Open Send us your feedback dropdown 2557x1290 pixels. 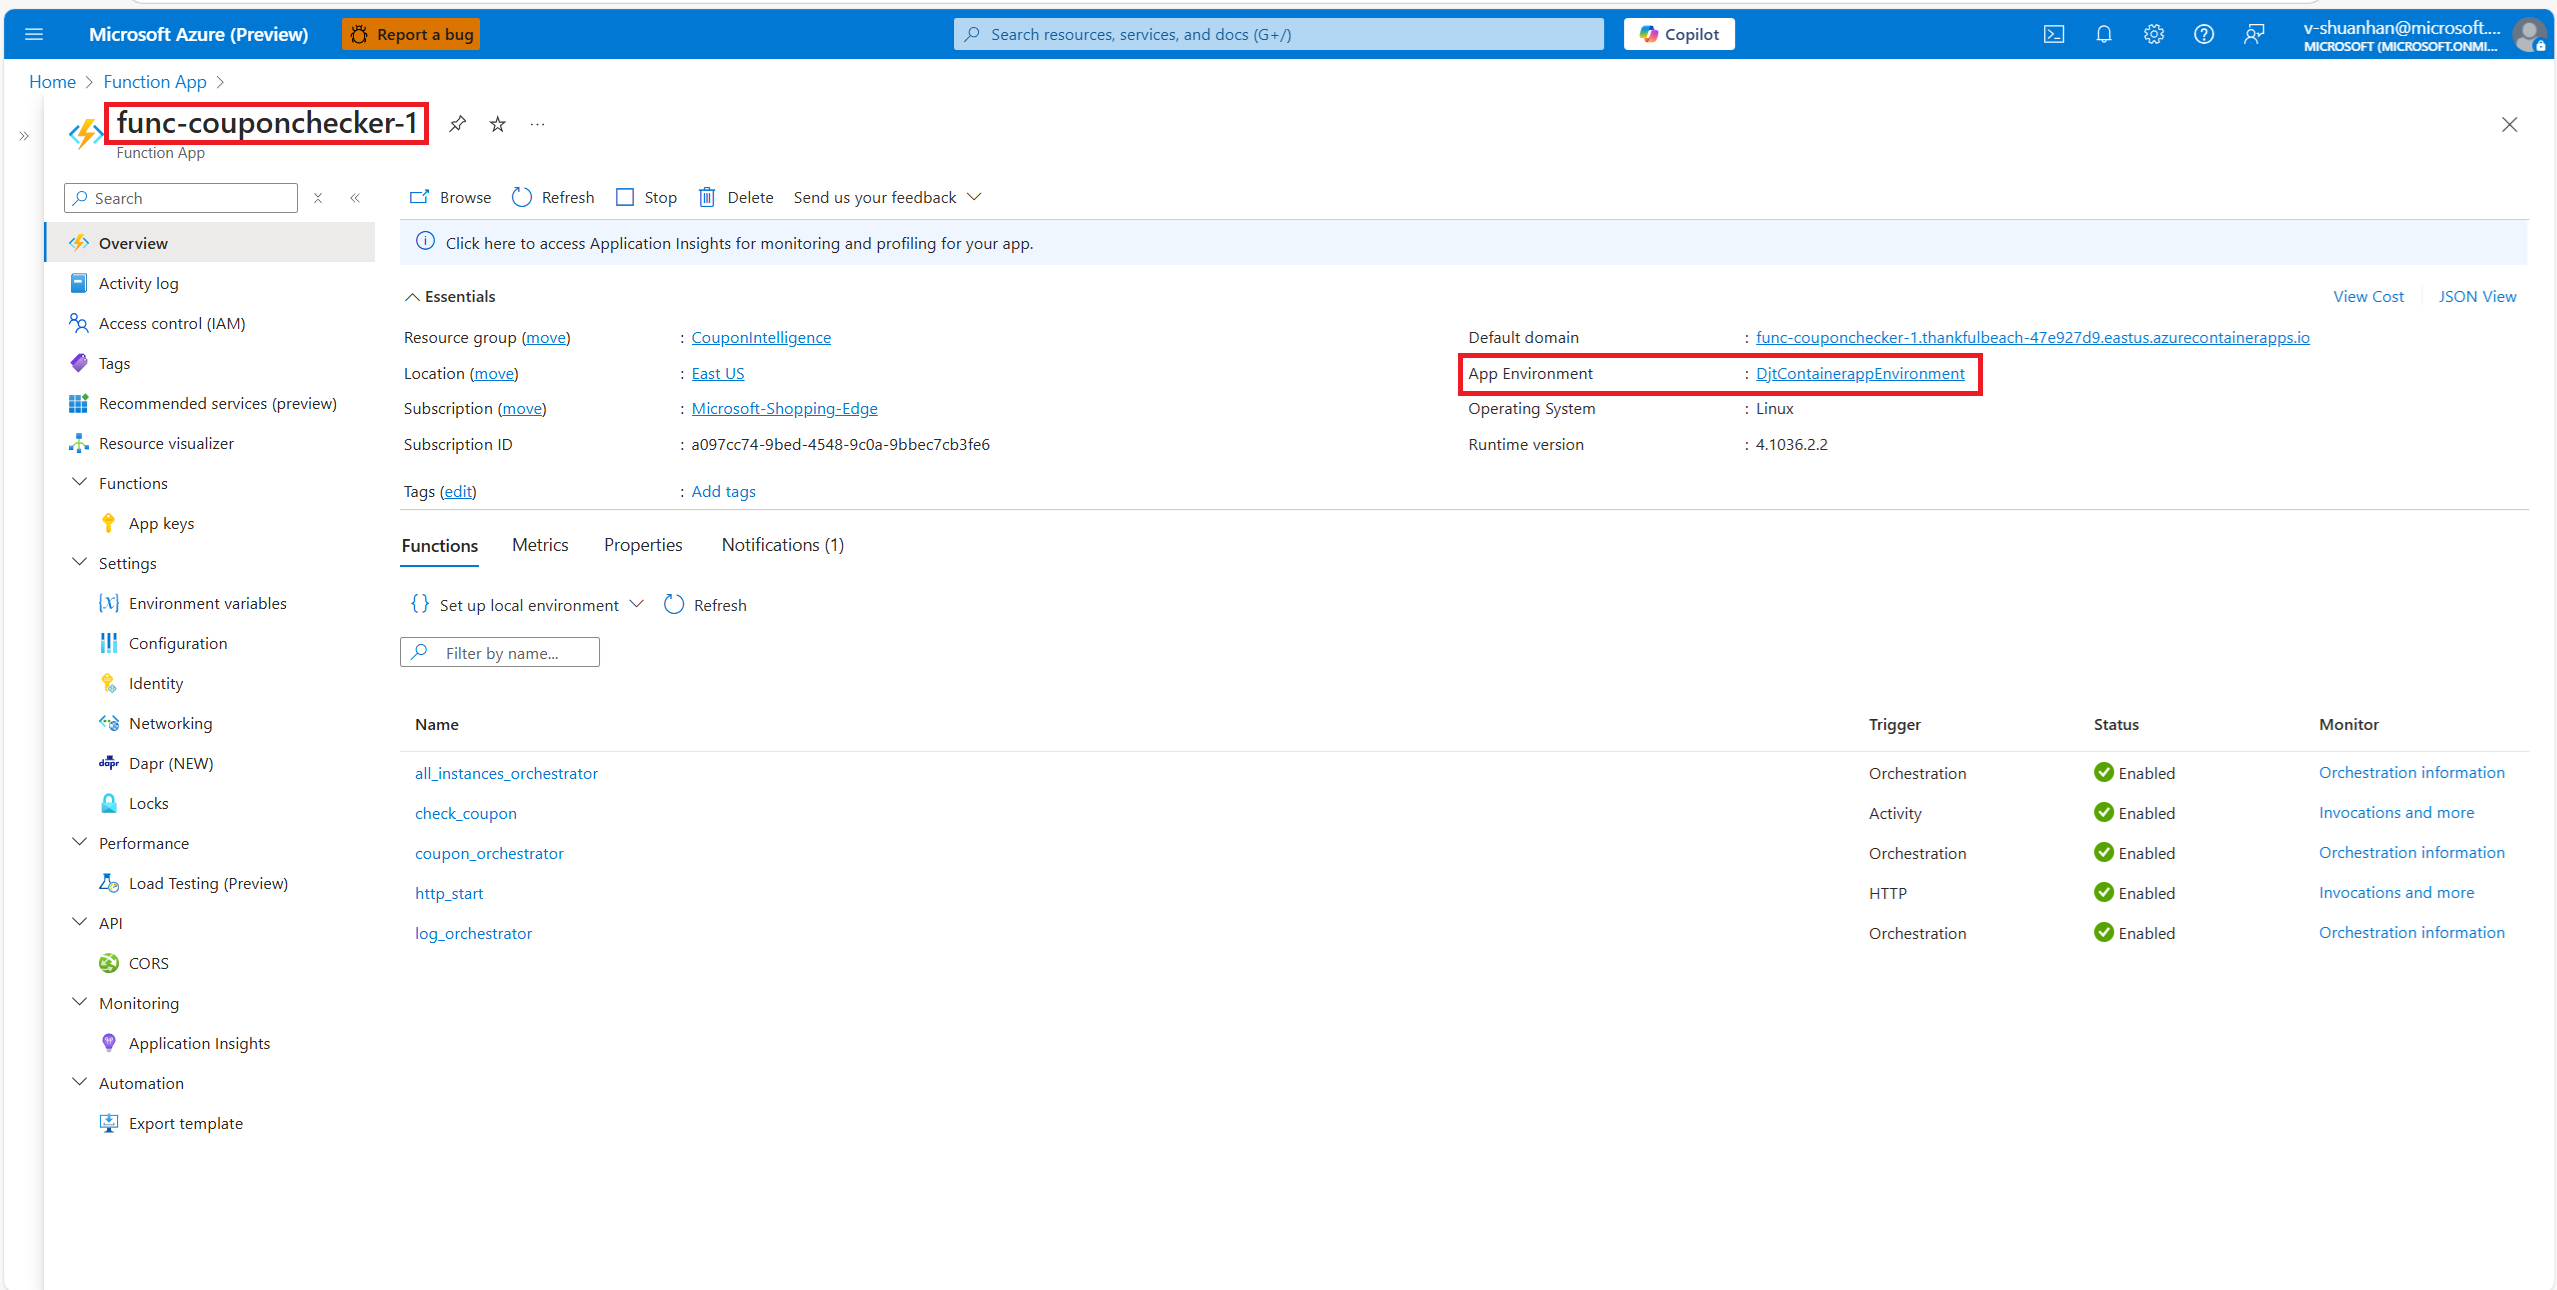click(x=887, y=197)
